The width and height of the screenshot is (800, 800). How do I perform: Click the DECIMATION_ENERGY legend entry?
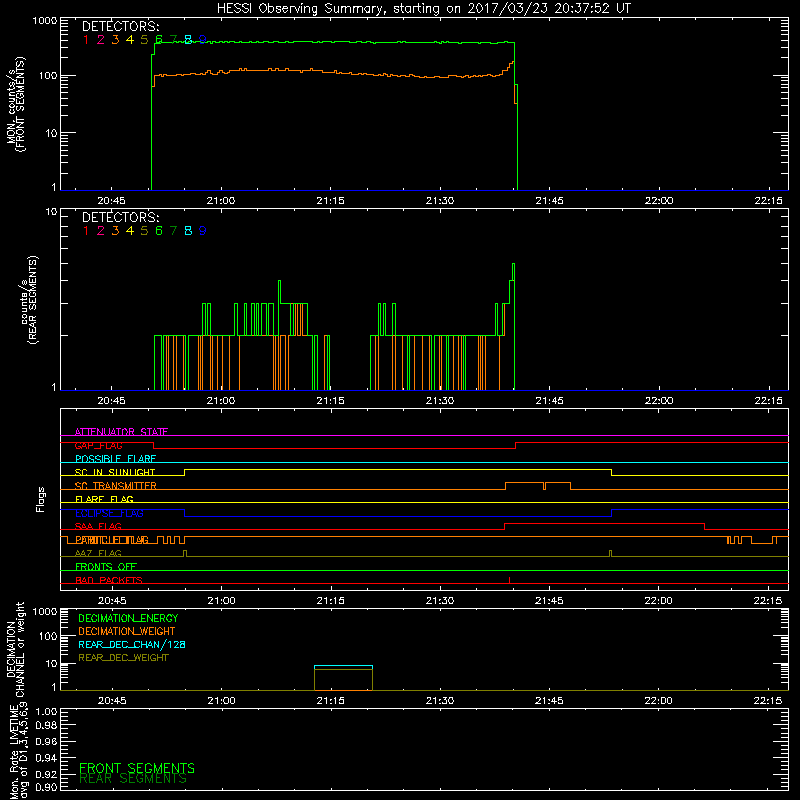pyautogui.click(x=128, y=618)
